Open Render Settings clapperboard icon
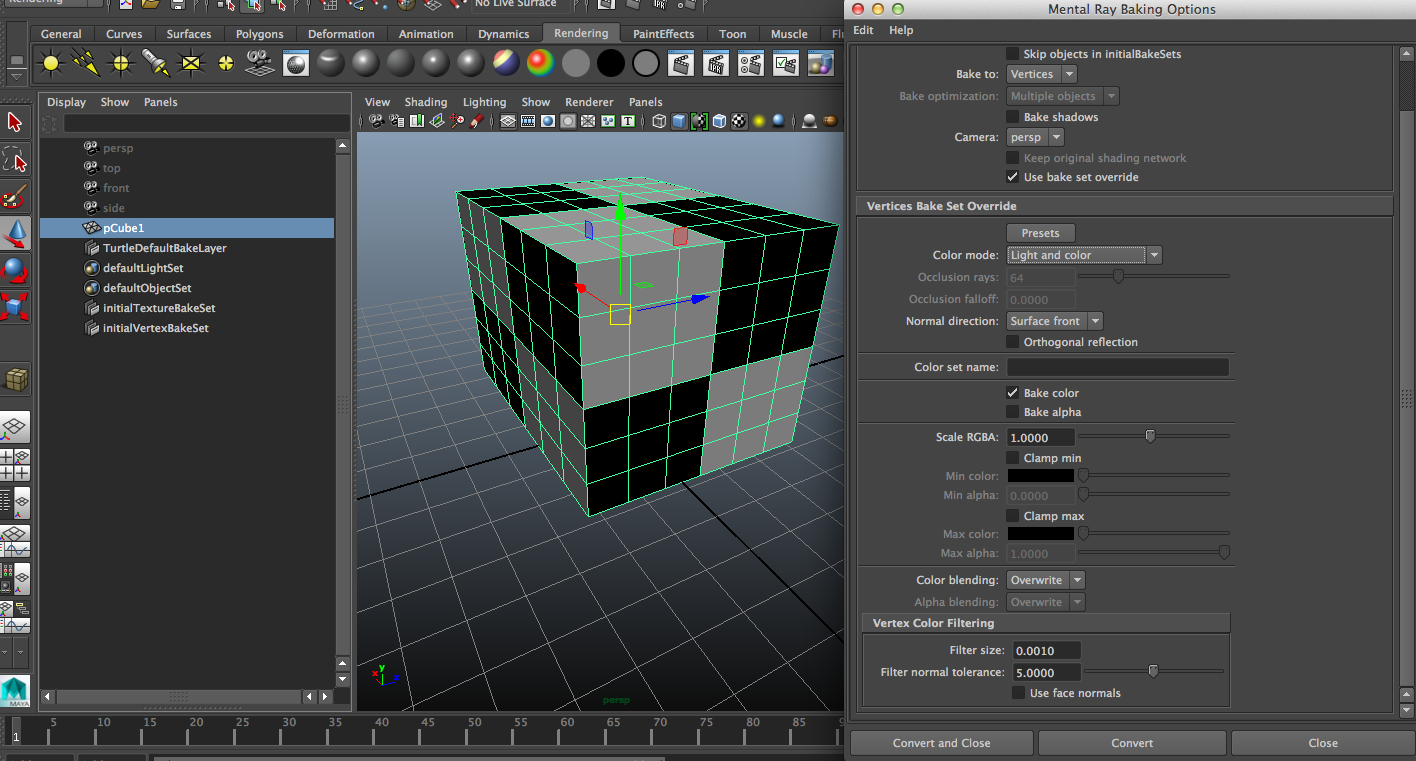Screen dimensions: 1416x761 point(751,64)
